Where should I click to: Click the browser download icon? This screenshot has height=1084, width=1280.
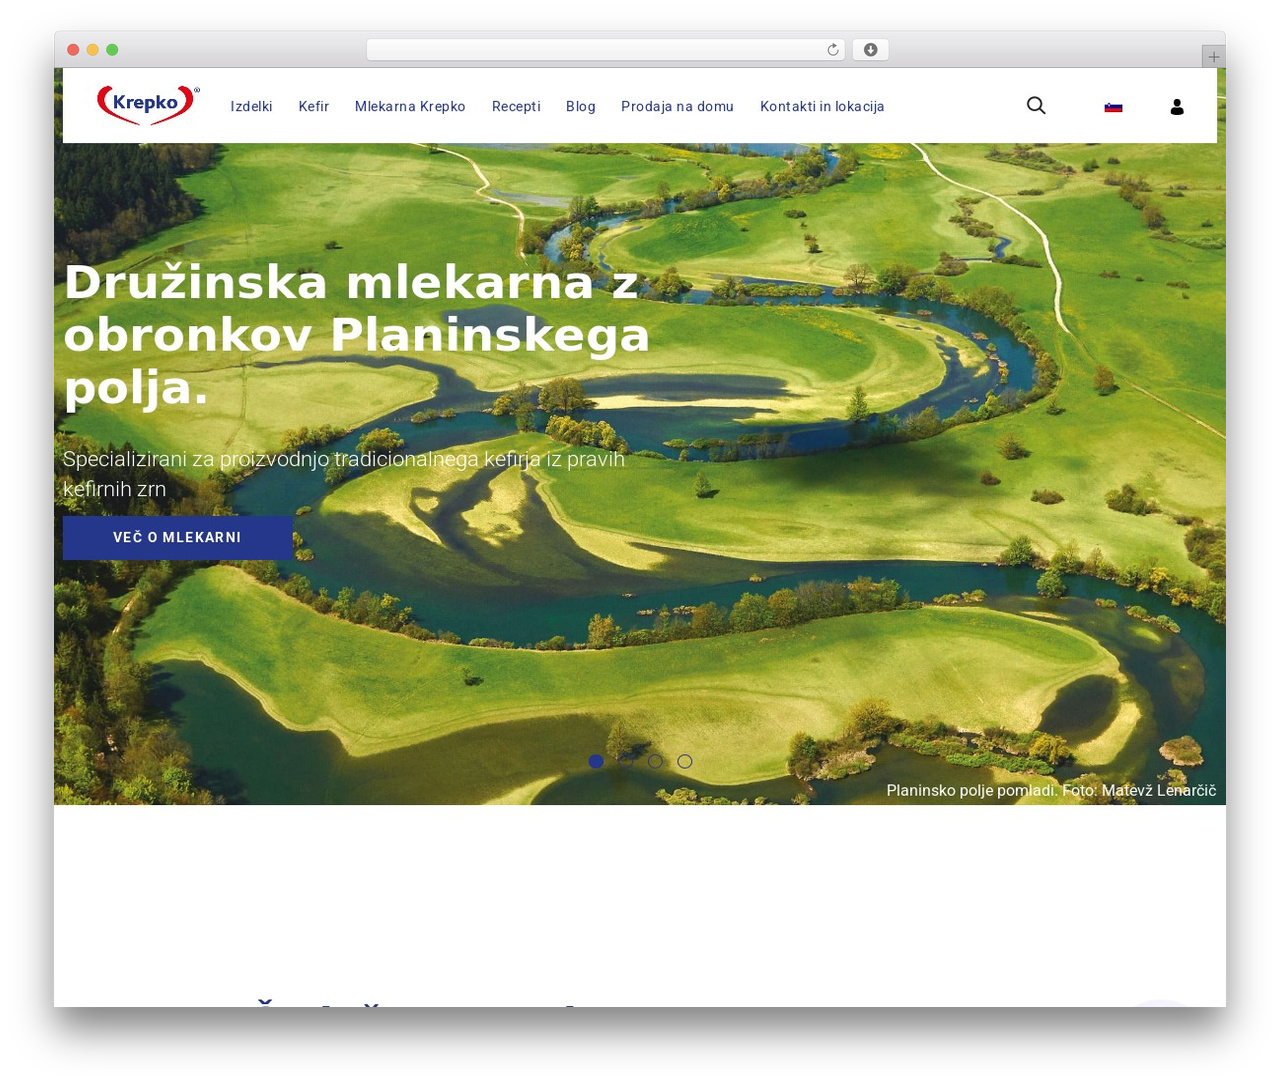870,50
